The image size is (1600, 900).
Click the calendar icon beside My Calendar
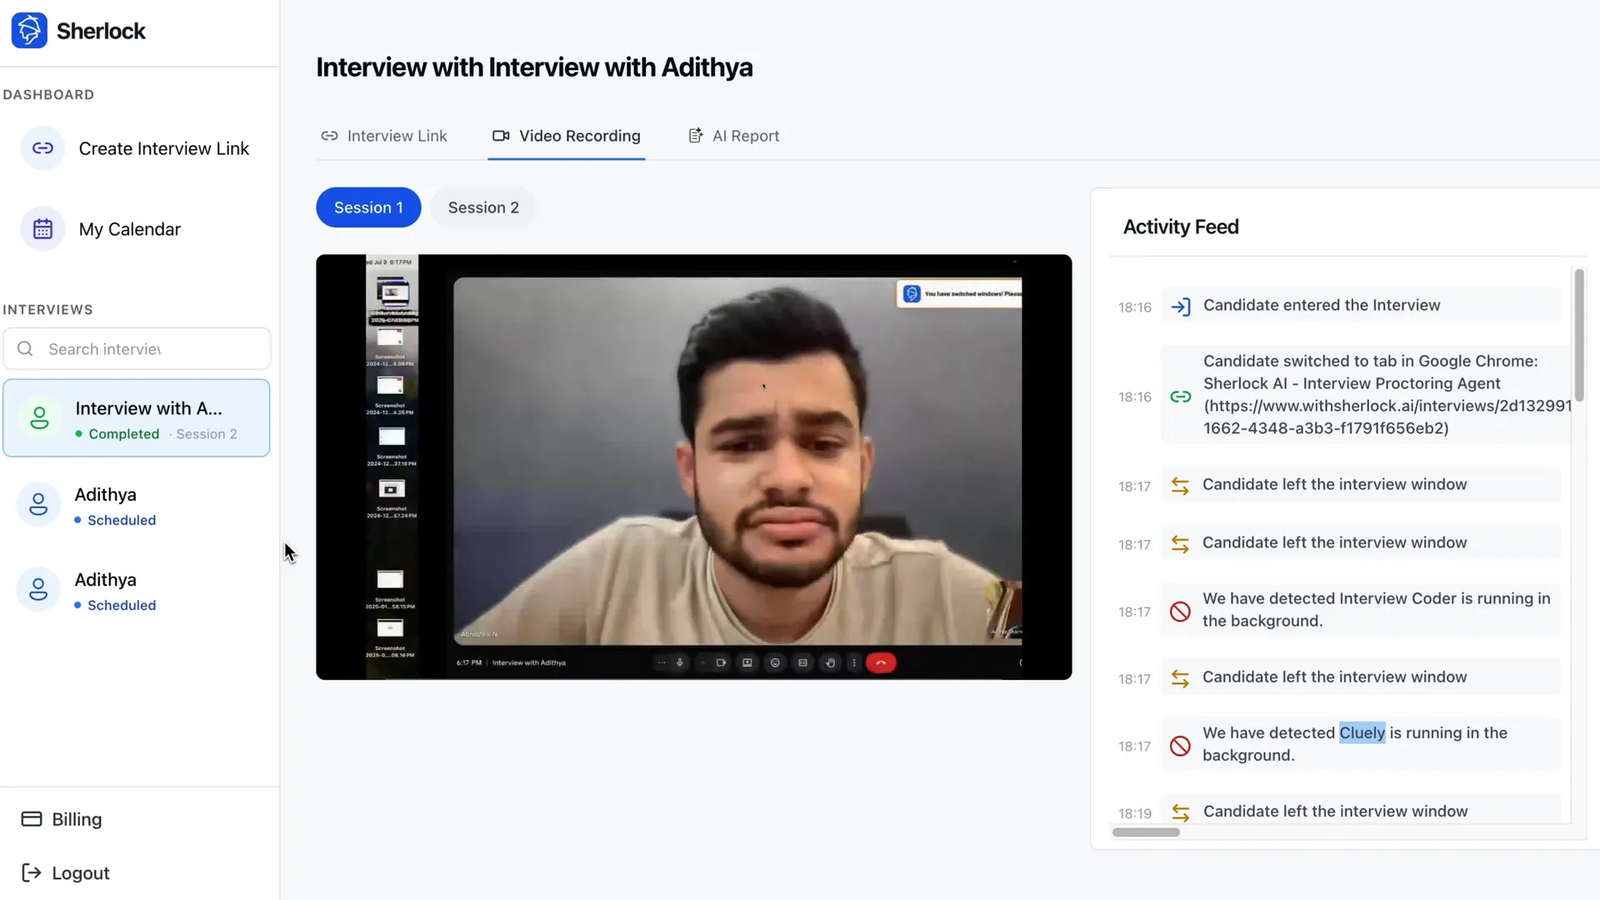click(43, 229)
